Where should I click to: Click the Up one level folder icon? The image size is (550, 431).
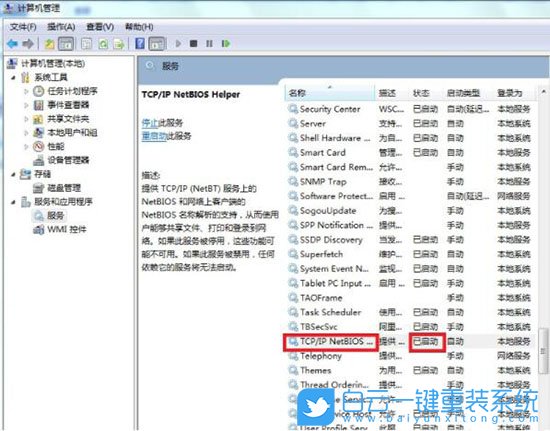[x=49, y=44]
